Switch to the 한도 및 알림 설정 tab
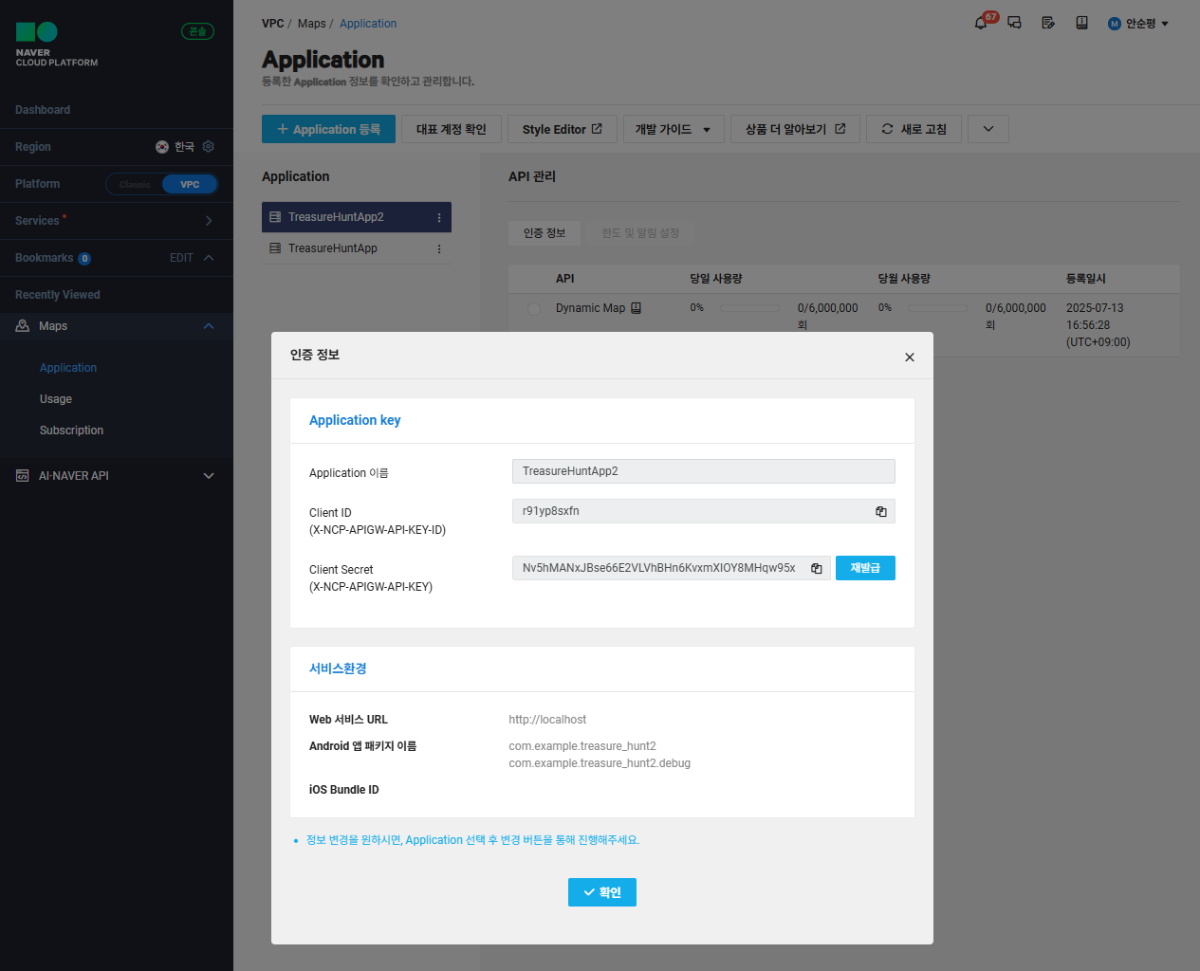1200x971 pixels. click(x=640, y=232)
